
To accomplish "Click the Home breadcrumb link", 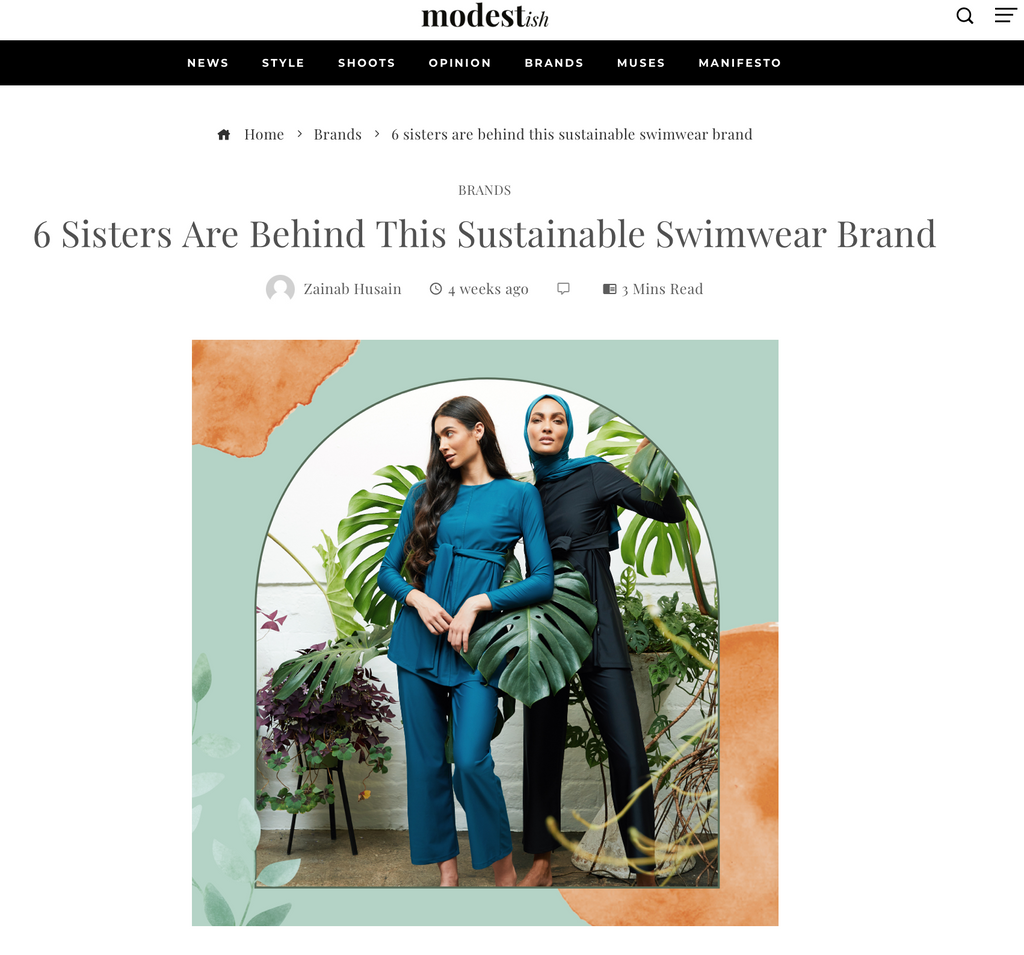I will pos(264,134).
